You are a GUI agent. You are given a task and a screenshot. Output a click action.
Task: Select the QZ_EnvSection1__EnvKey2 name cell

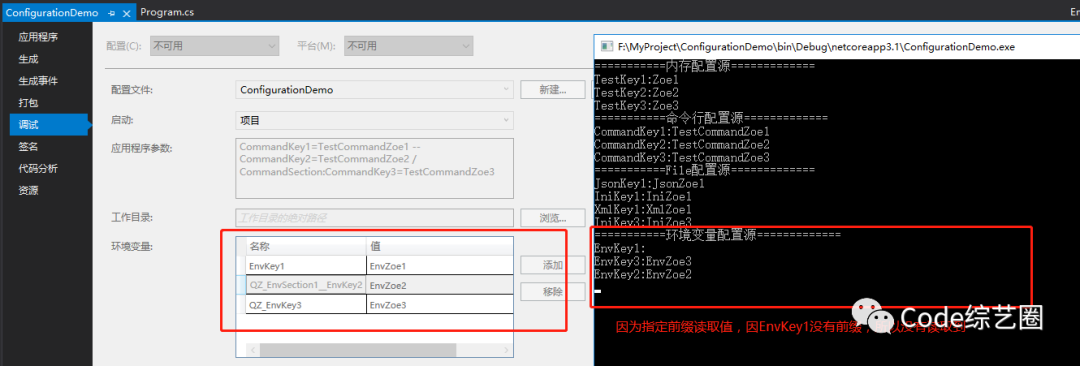(x=306, y=285)
